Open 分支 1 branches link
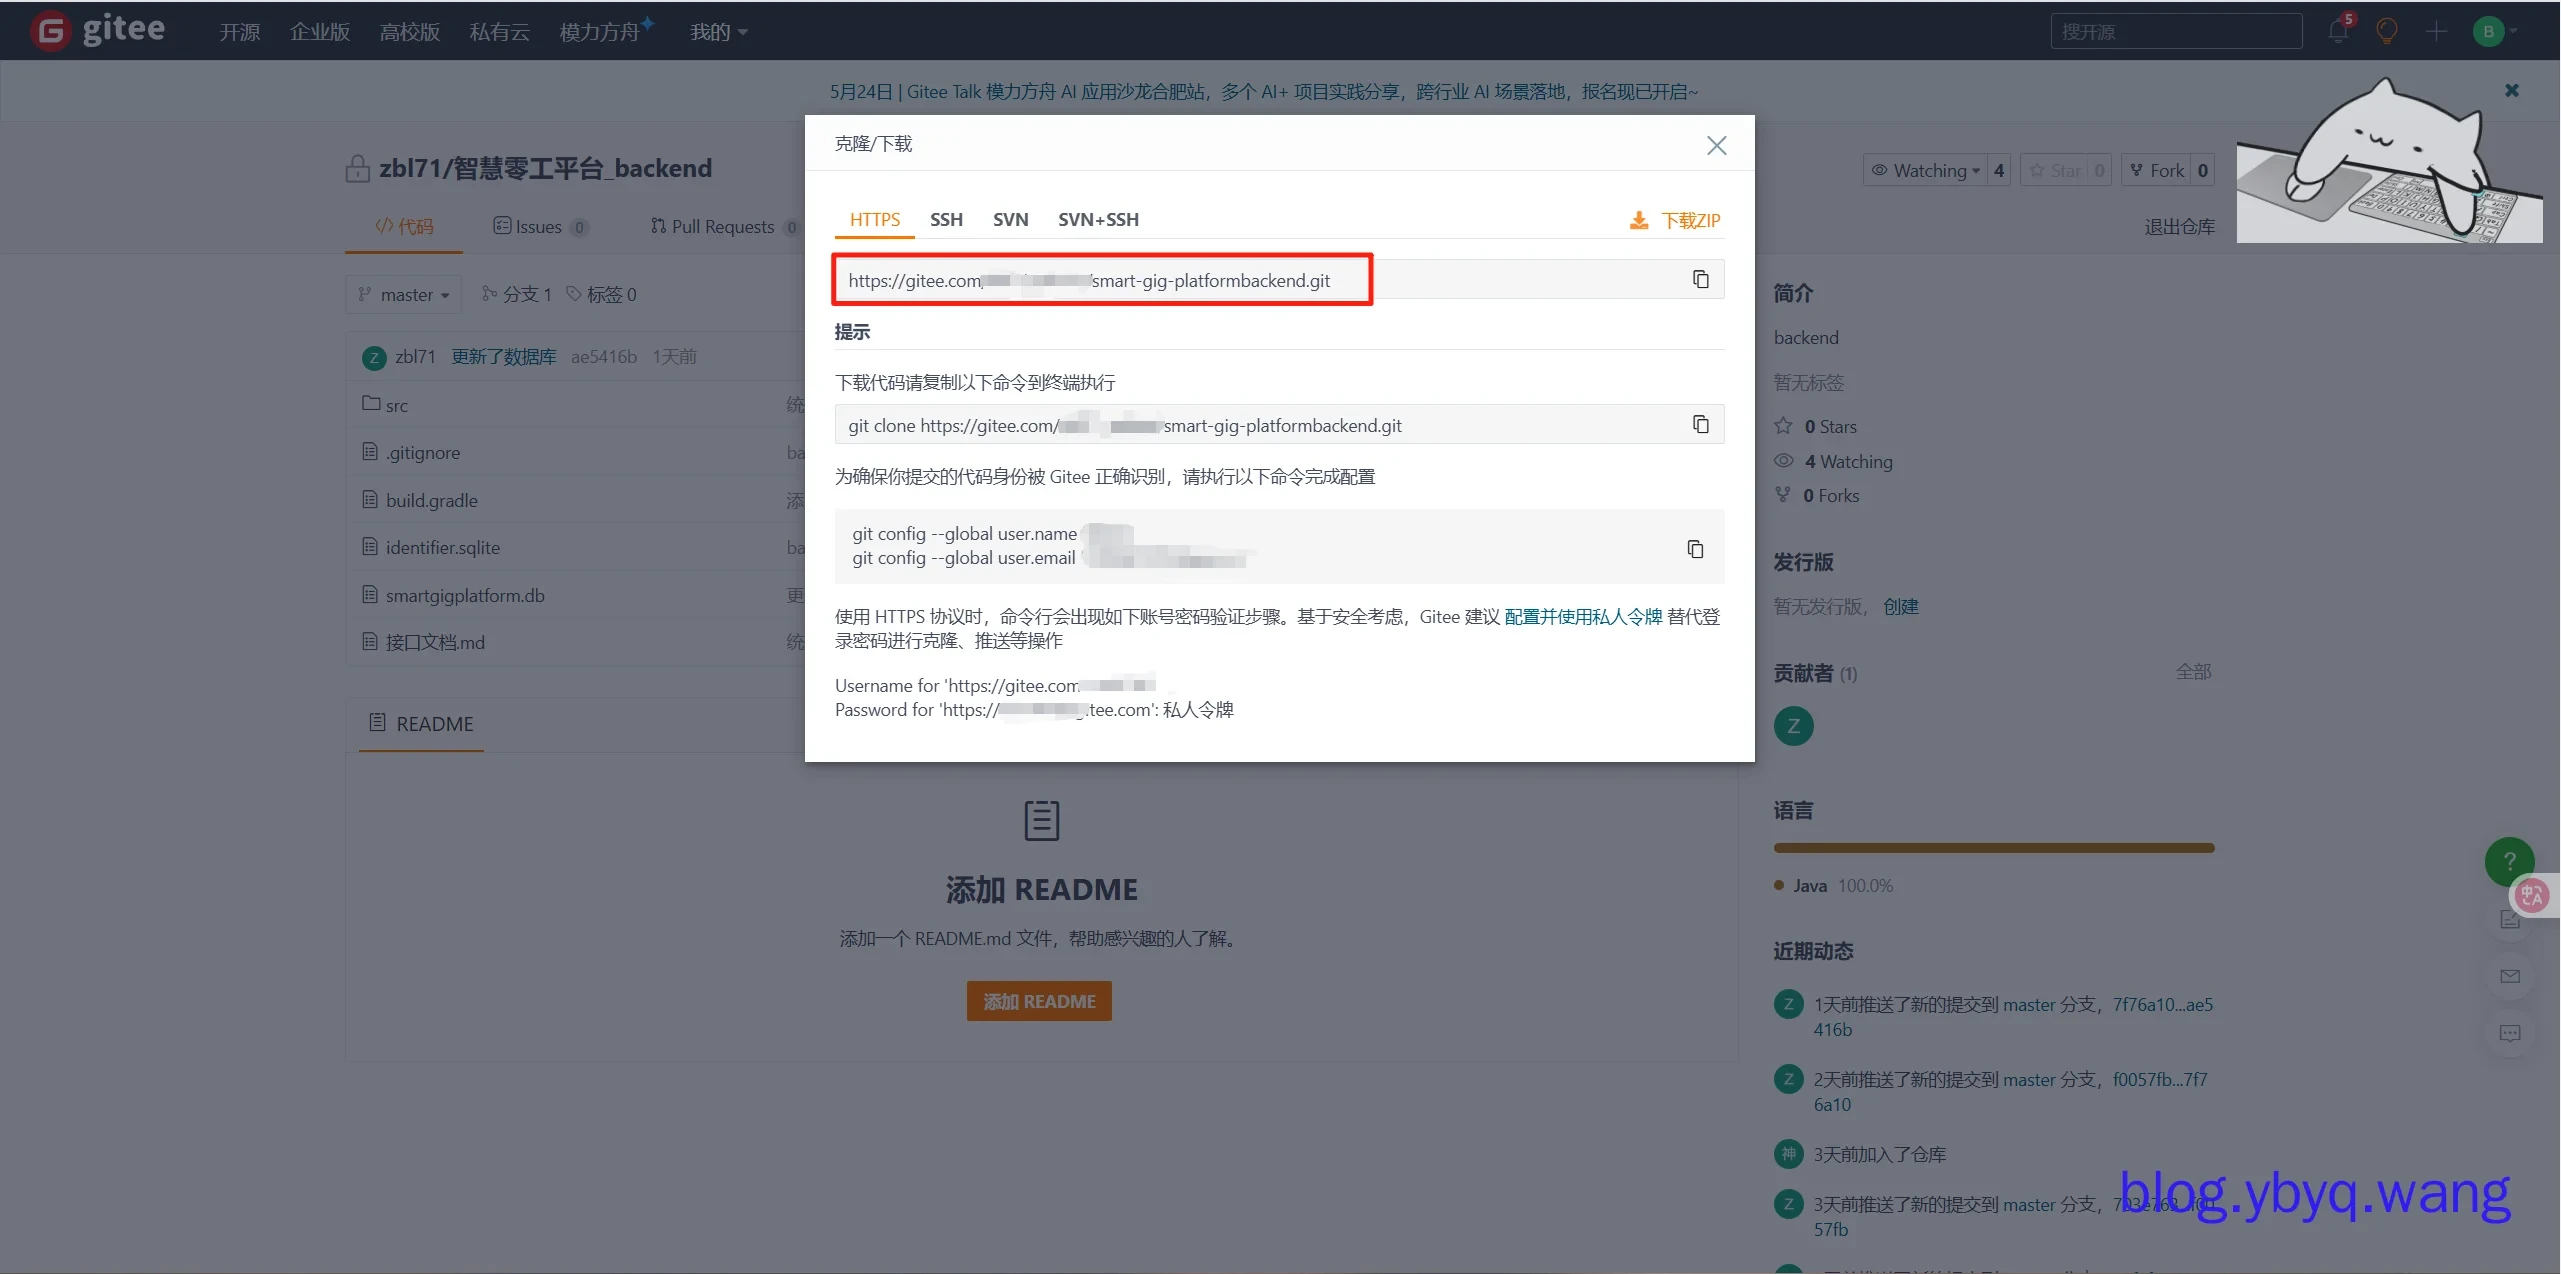The height and width of the screenshot is (1274, 2561). tap(516, 294)
